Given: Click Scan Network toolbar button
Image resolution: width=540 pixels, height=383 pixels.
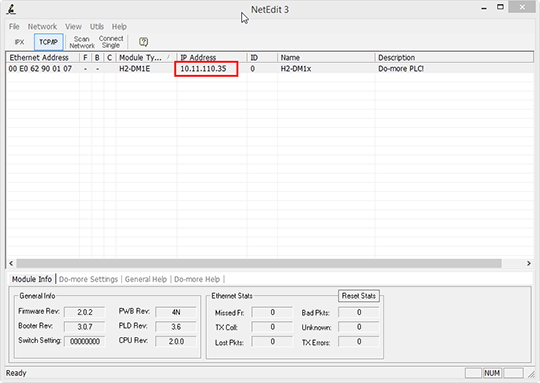Looking at the screenshot, I should (x=82, y=42).
